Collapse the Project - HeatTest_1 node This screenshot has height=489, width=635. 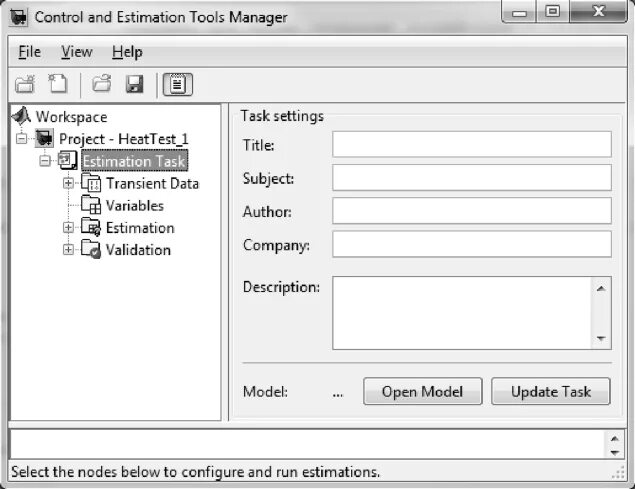pos(21,139)
